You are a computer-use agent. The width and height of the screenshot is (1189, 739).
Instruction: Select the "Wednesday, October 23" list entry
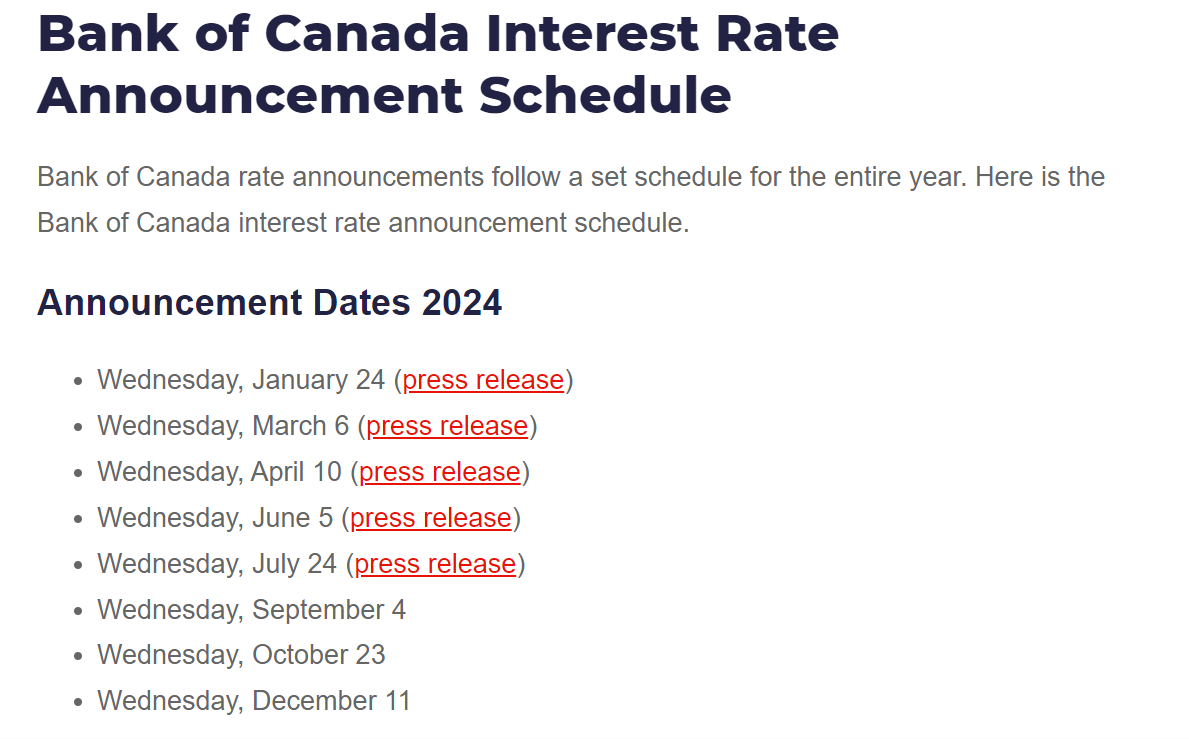241,656
